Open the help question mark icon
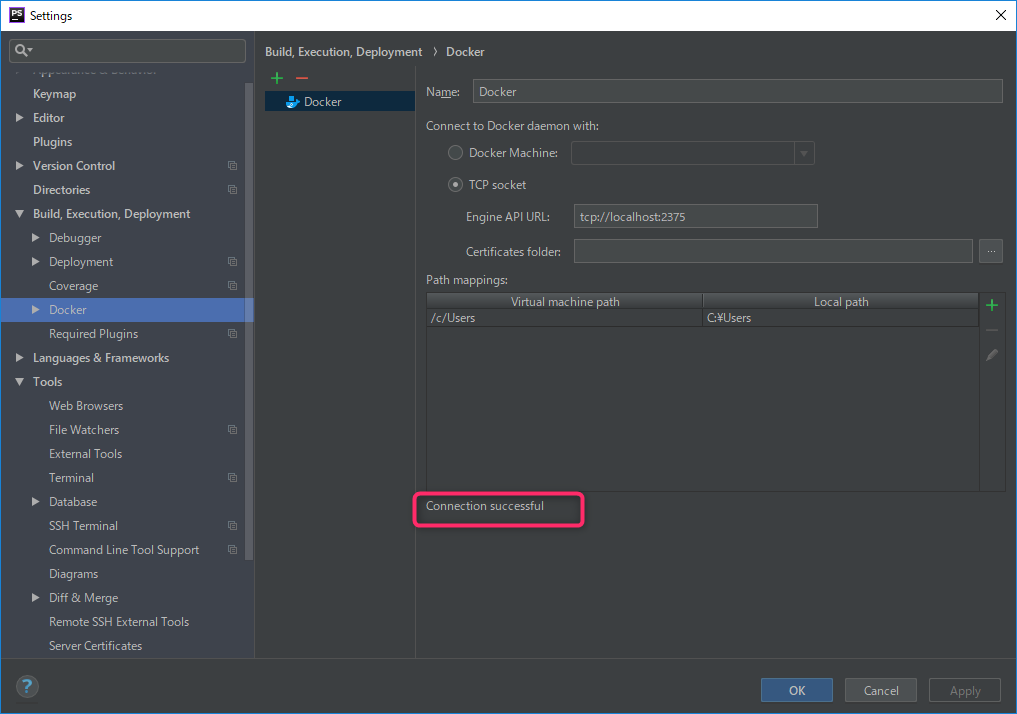 [x=27, y=687]
